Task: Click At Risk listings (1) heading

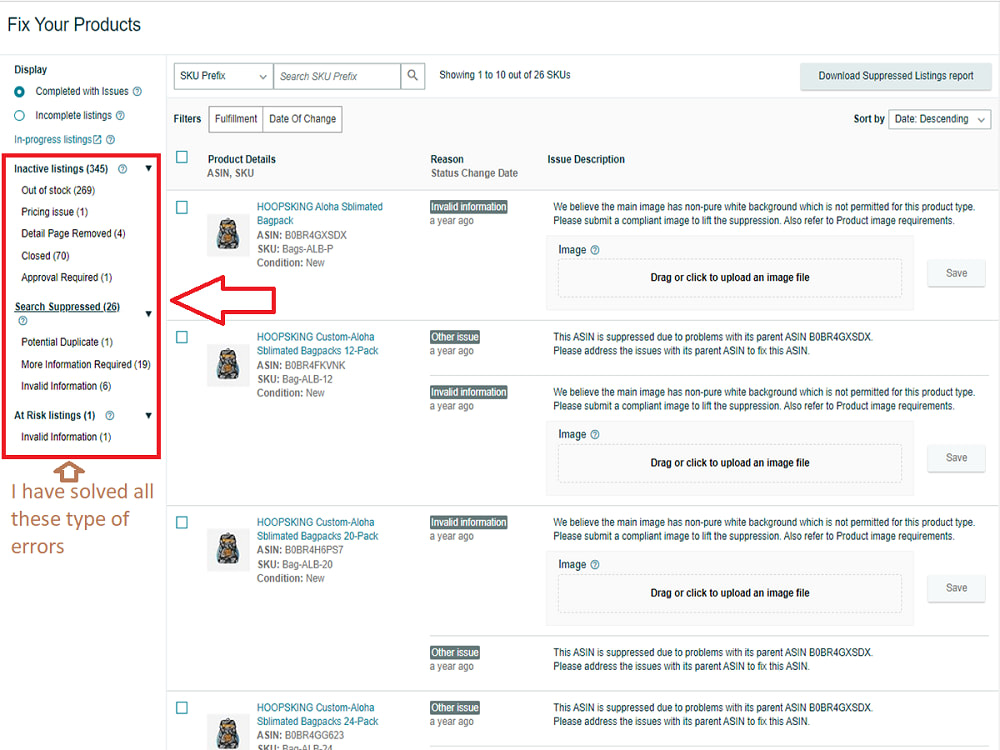Action: pyautogui.click(x=55, y=416)
